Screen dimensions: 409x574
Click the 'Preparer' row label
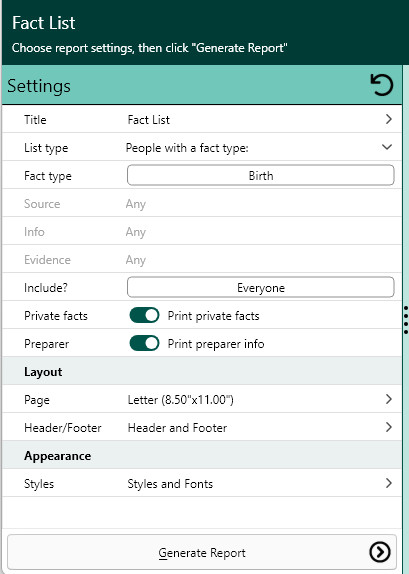[47, 344]
